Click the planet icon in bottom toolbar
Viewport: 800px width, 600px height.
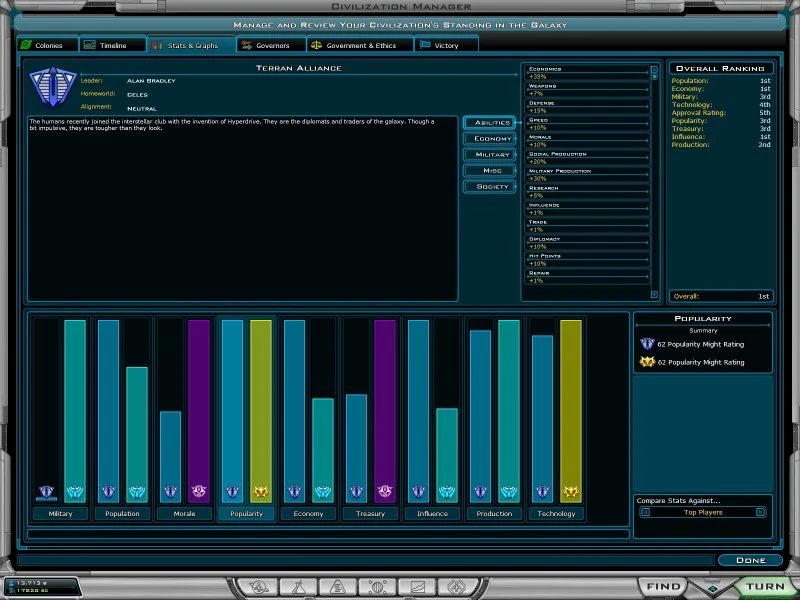click(259, 587)
